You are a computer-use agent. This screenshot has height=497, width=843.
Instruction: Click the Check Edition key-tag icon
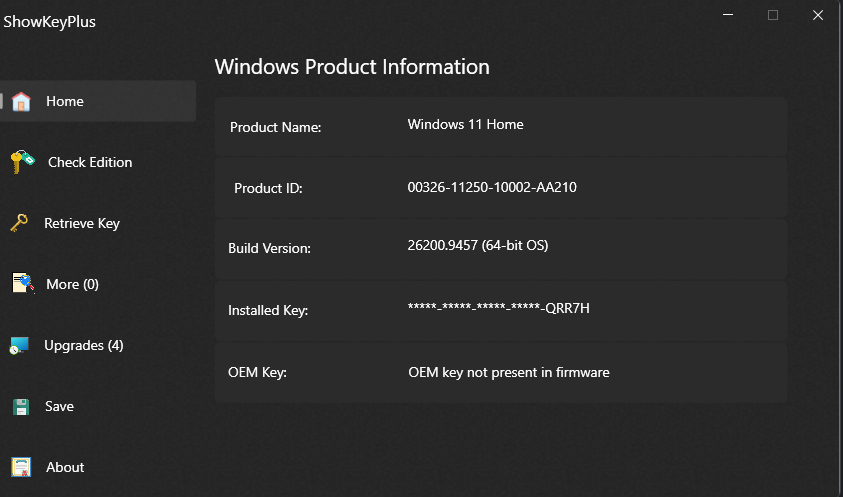tap(23, 162)
